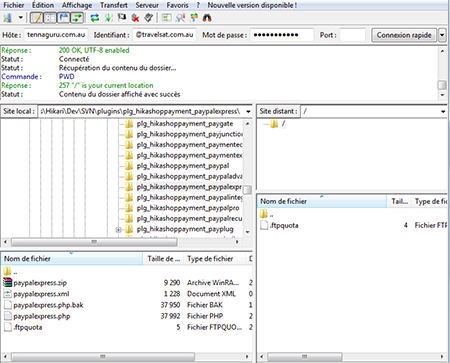The image size is (450, 363).
Task: Toggle the local directory tree view
Action: point(50,18)
